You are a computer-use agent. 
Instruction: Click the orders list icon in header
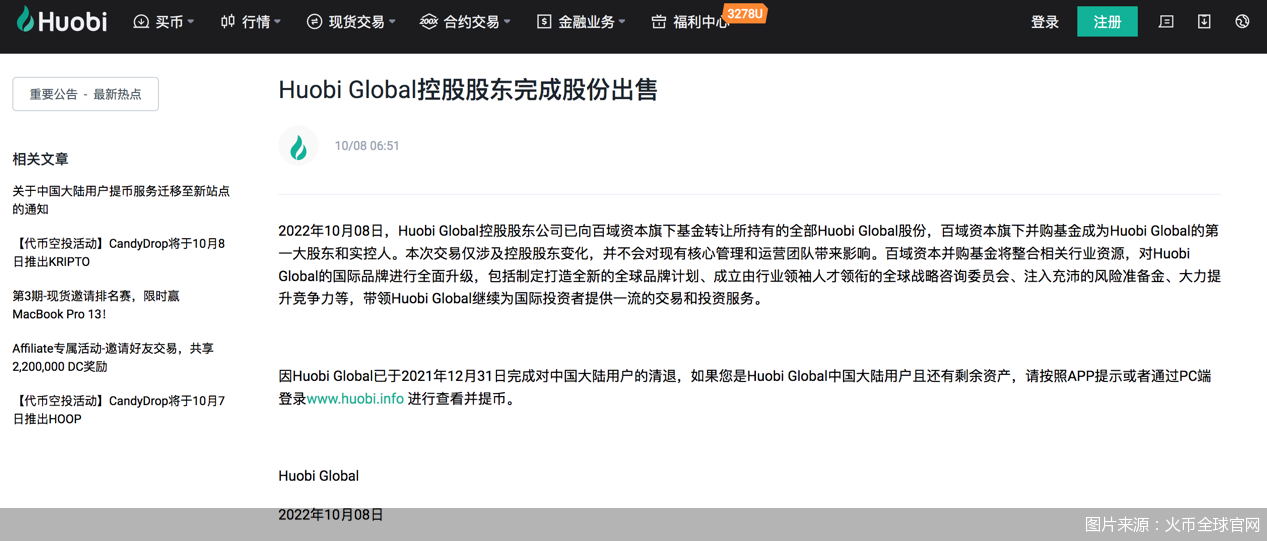click(1166, 21)
